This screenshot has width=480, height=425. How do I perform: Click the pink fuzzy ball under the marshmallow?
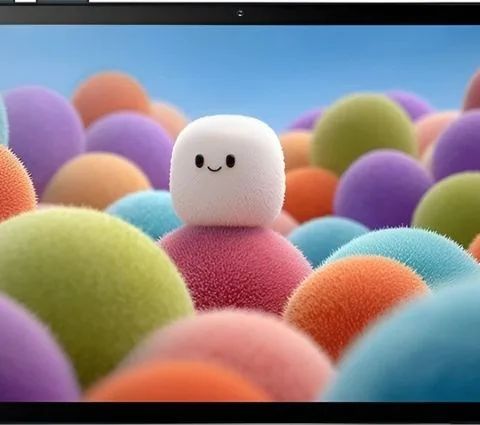[x=237, y=267]
